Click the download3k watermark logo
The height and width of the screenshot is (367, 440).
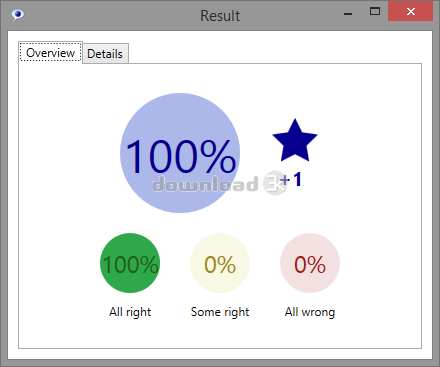(219, 184)
